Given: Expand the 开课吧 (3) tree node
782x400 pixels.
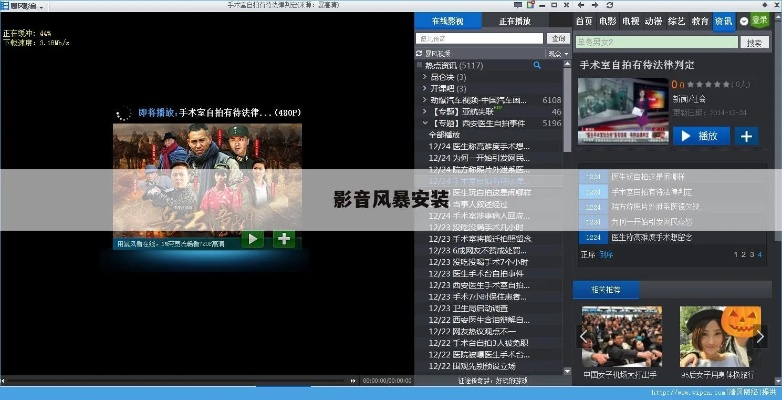Looking at the screenshot, I should coord(424,88).
